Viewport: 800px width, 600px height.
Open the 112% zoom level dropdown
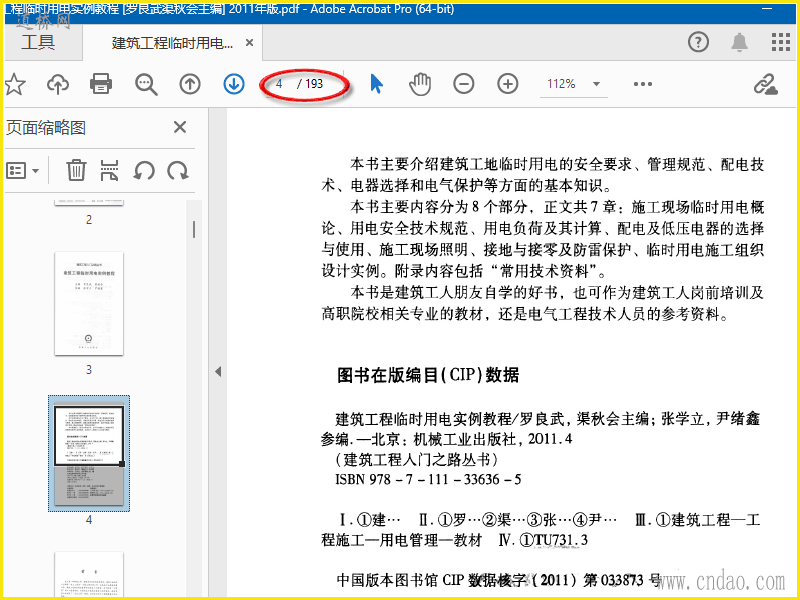(x=595, y=84)
